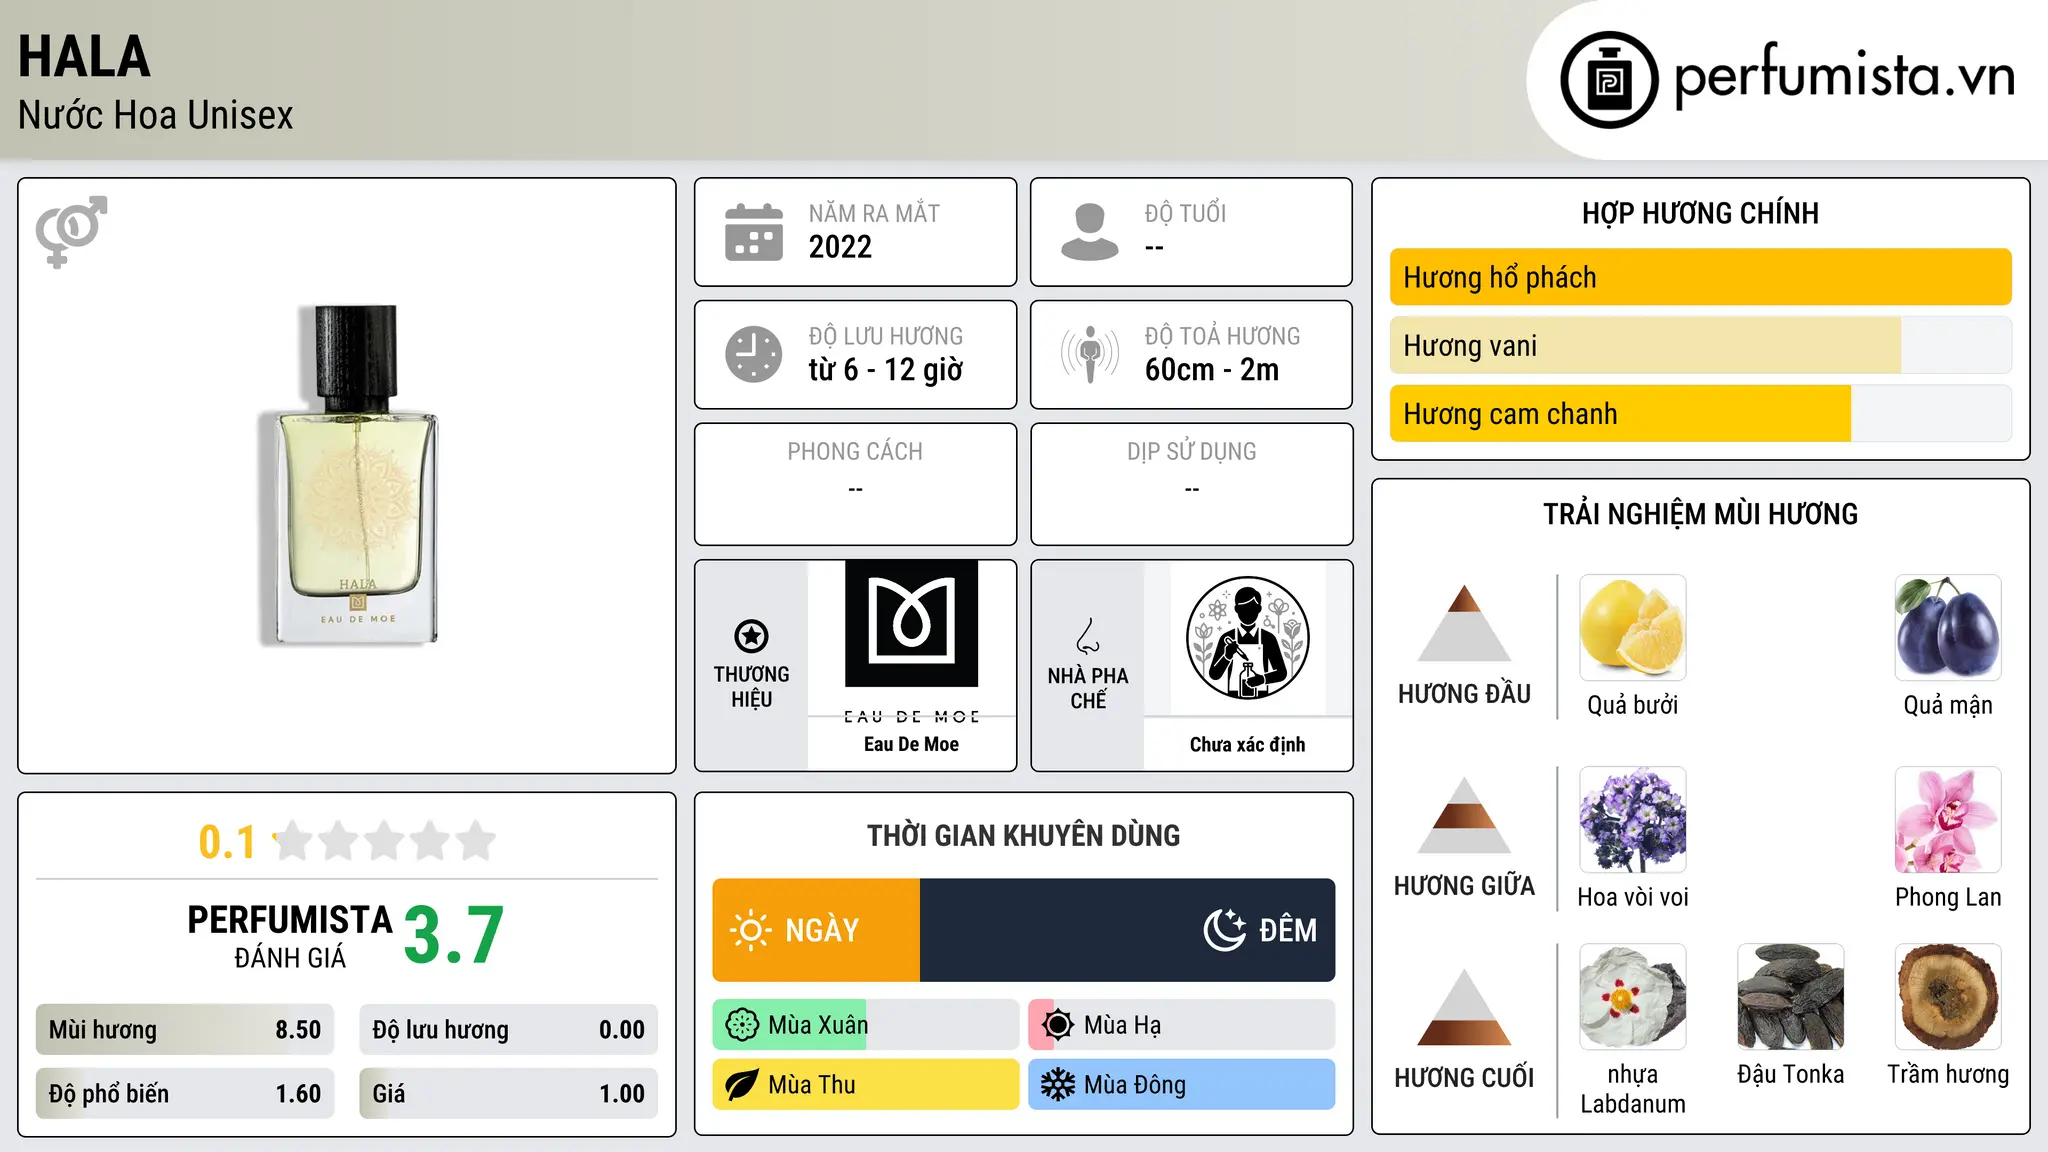Click the star badge icon above Thương hiệu
2048x1152 pixels.
[x=751, y=636]
